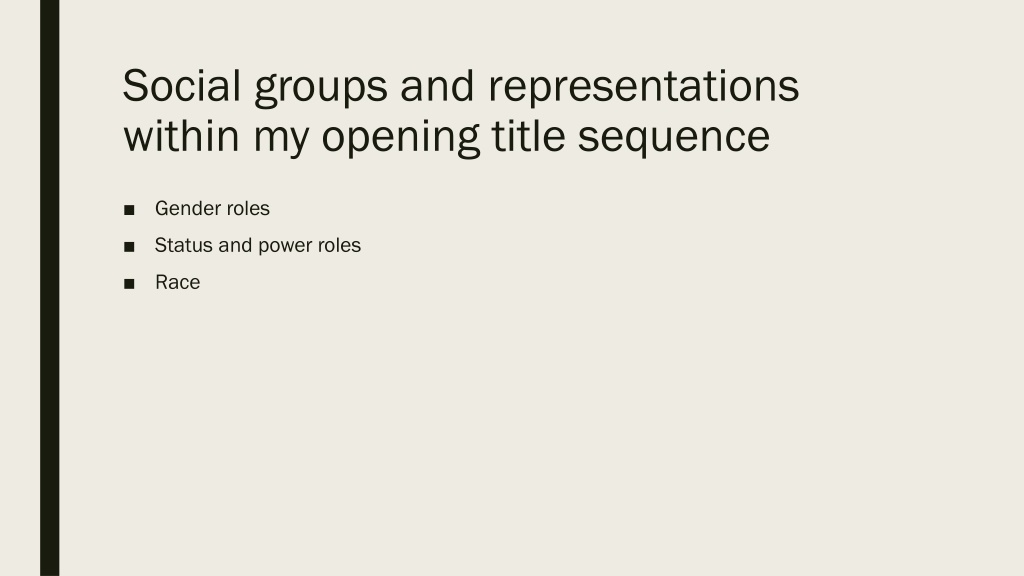Click the word sequence in the title

pos(674,138)
